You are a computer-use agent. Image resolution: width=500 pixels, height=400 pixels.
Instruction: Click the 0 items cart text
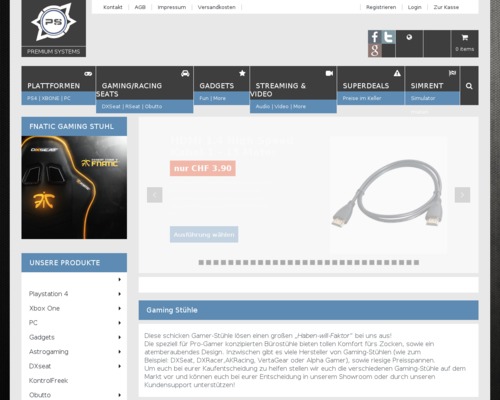coord(465,49)
